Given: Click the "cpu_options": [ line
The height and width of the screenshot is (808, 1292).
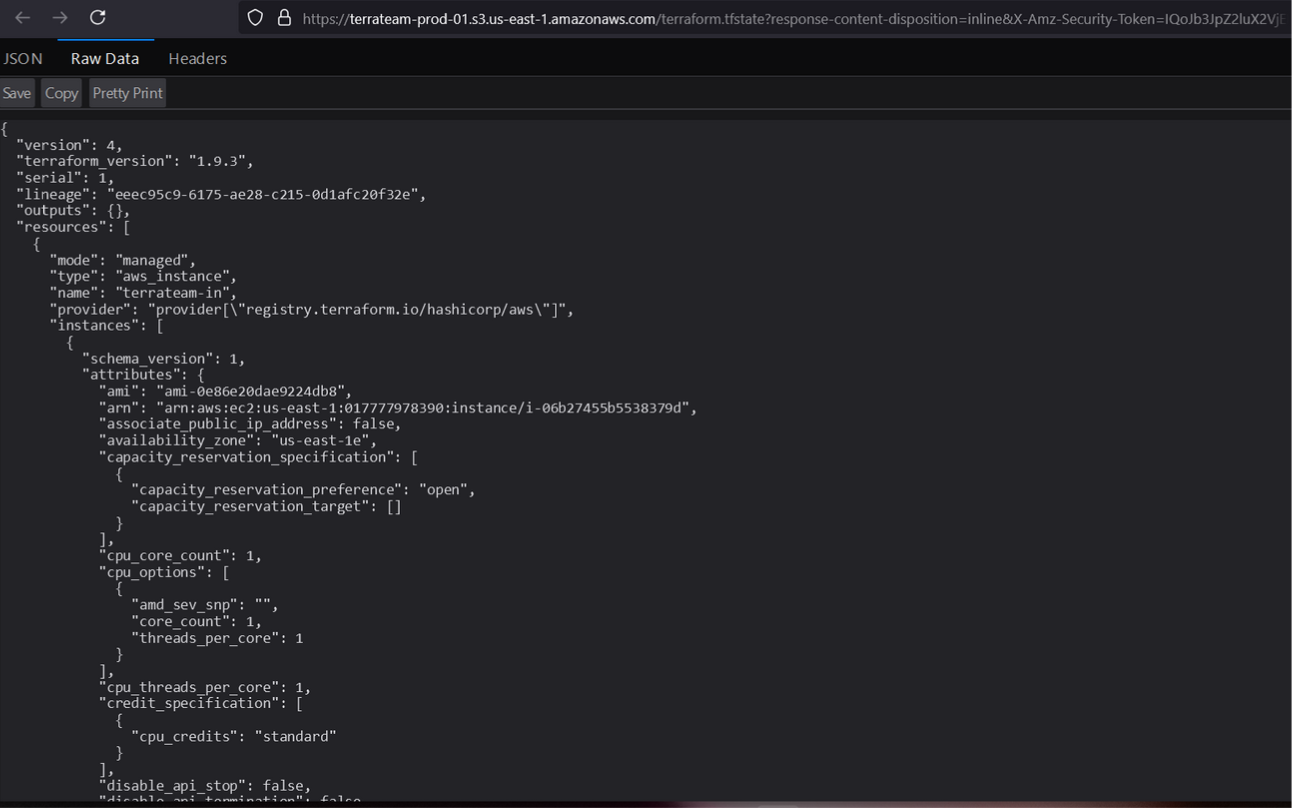Looking at the screenshot, I should pos(164,572).
